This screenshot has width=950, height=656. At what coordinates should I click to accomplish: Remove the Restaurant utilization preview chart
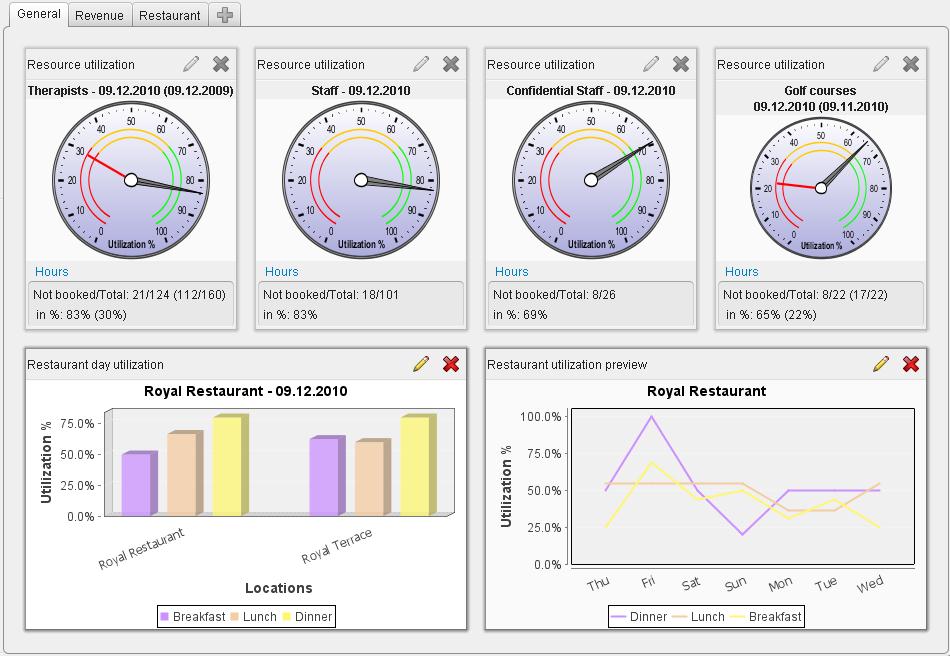click(x=911, y=364)
